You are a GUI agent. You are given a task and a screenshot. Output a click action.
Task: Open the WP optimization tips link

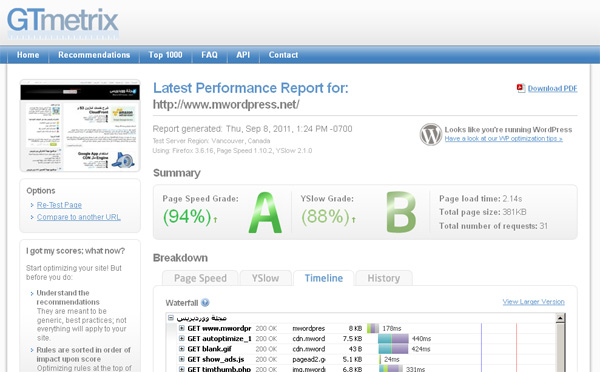[504, 139]
